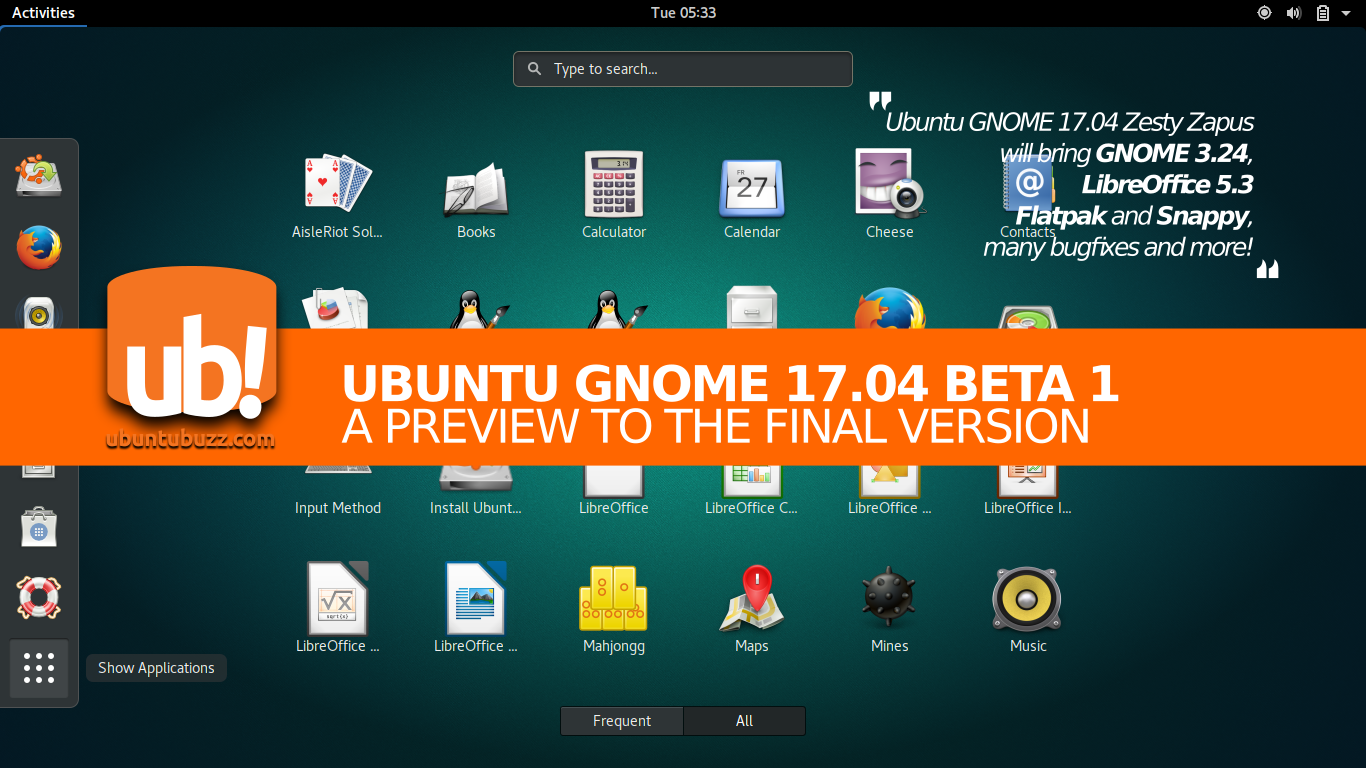Open the Maps application
Screen dimensions: 1366x768
(752, 598)
